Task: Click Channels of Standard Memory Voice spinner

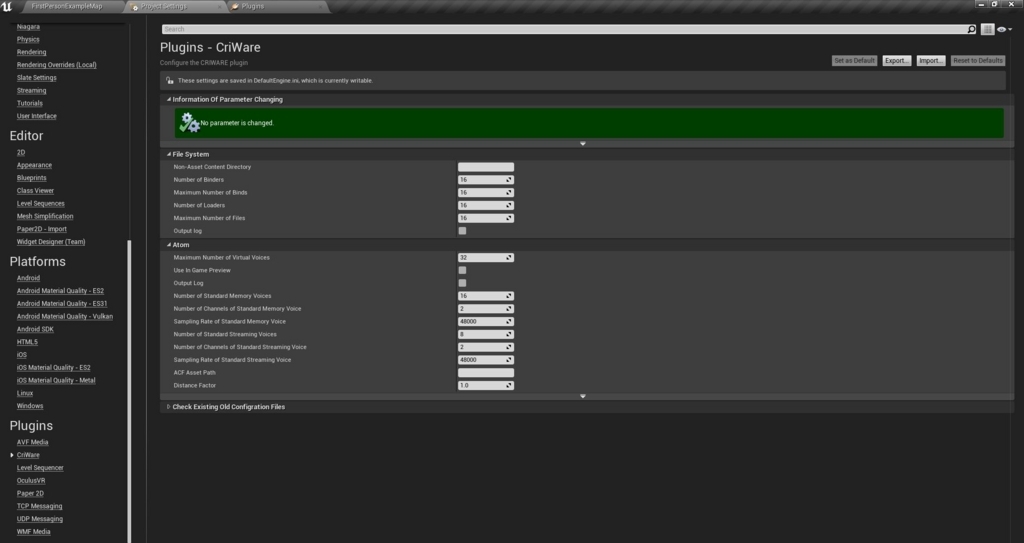Action: tap(486, 308)
